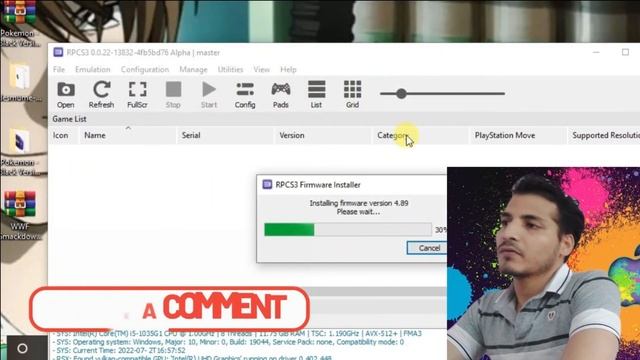Open WWF Smackdown archive on desktop
This screenshot has width=640, height=360.
coord(20,215)
